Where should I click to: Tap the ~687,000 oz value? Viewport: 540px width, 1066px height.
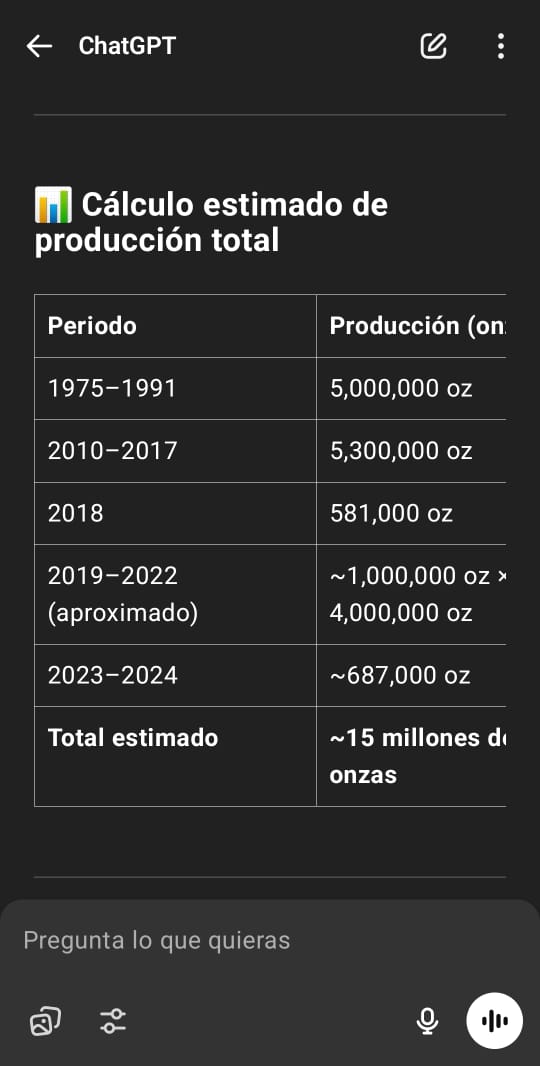point(400,676)
